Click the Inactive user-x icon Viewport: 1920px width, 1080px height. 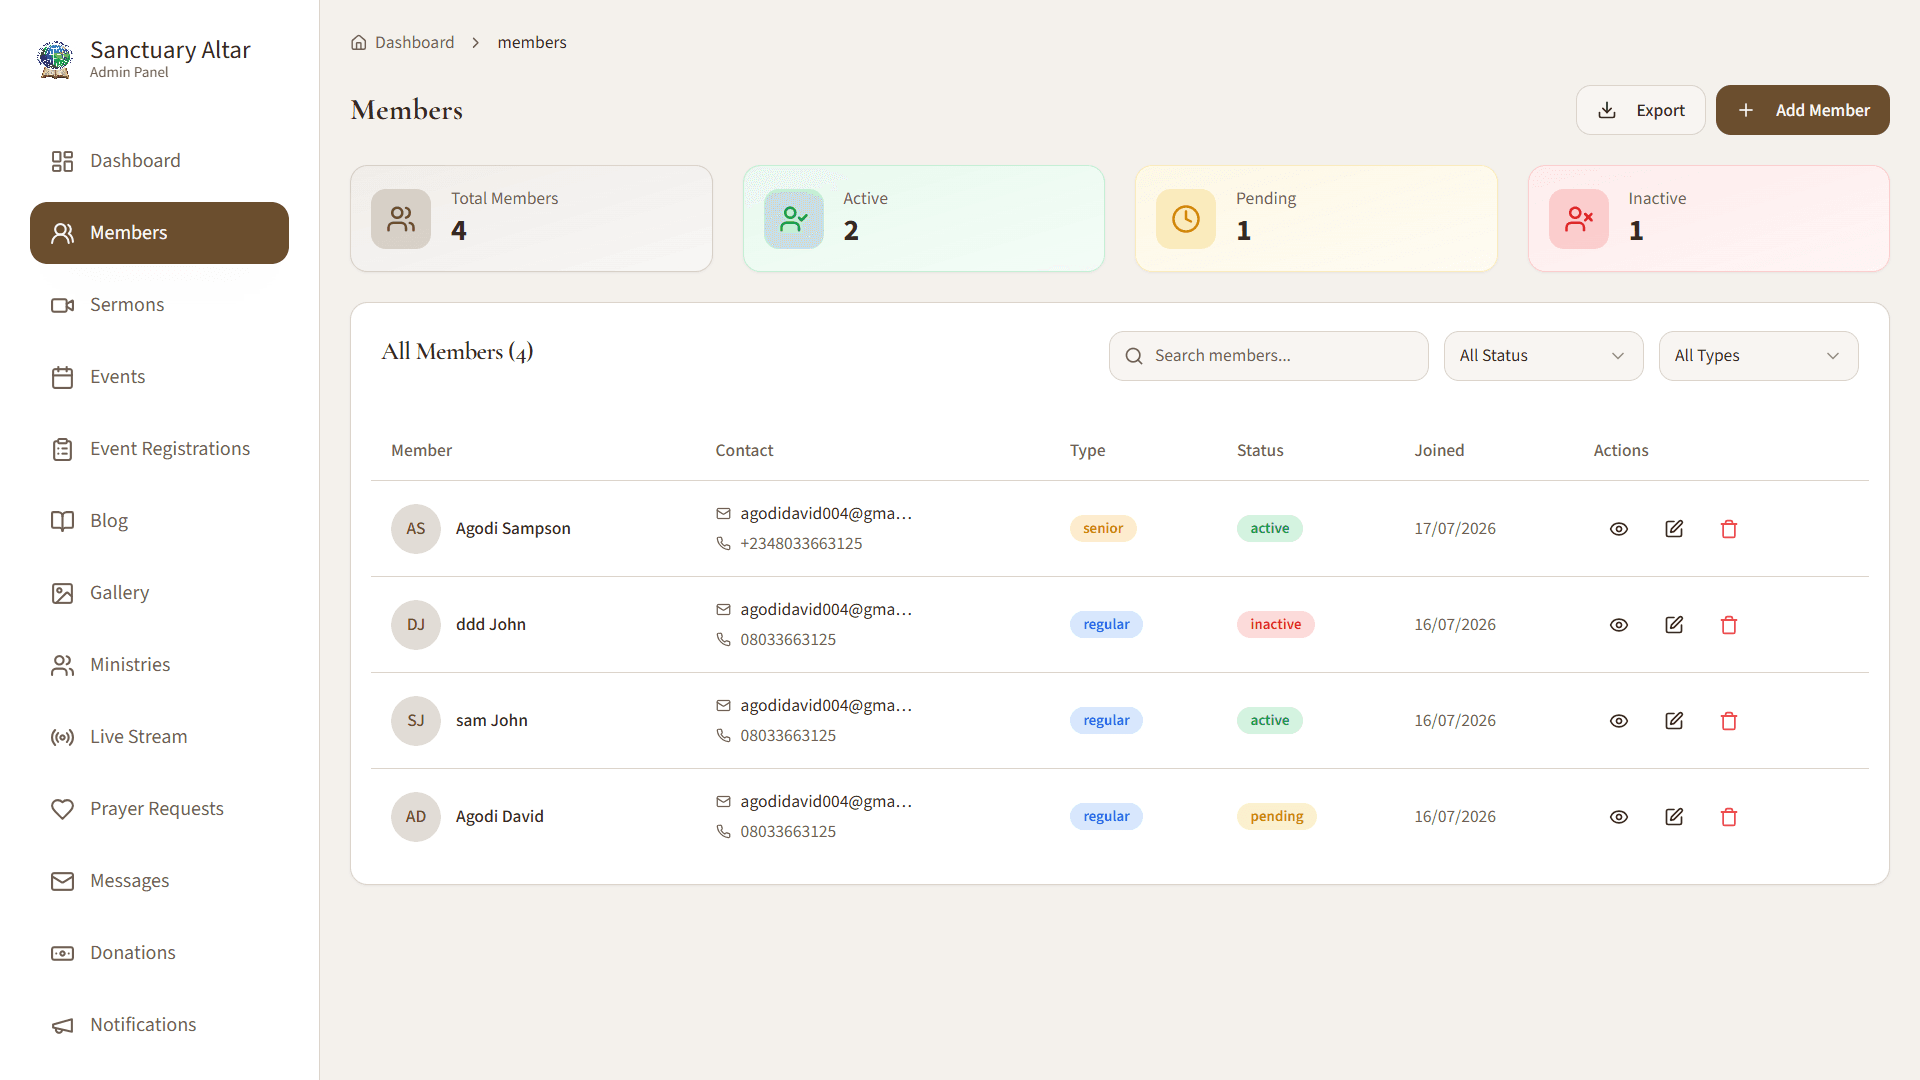[1579, 219]
